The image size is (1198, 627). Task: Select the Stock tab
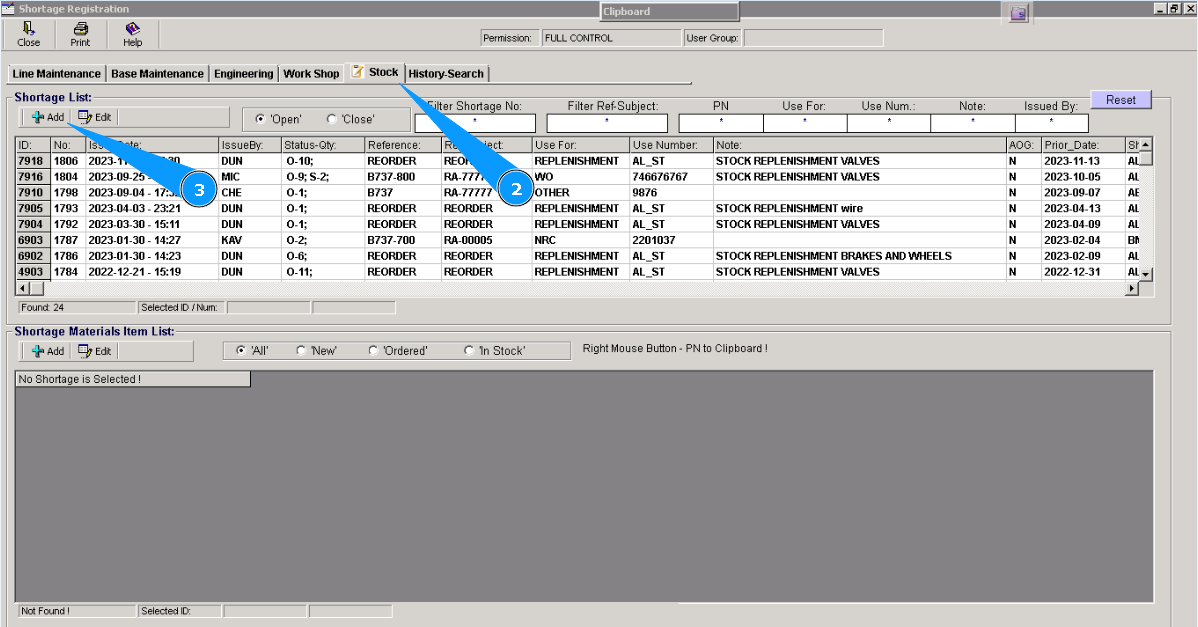(374, 72)
